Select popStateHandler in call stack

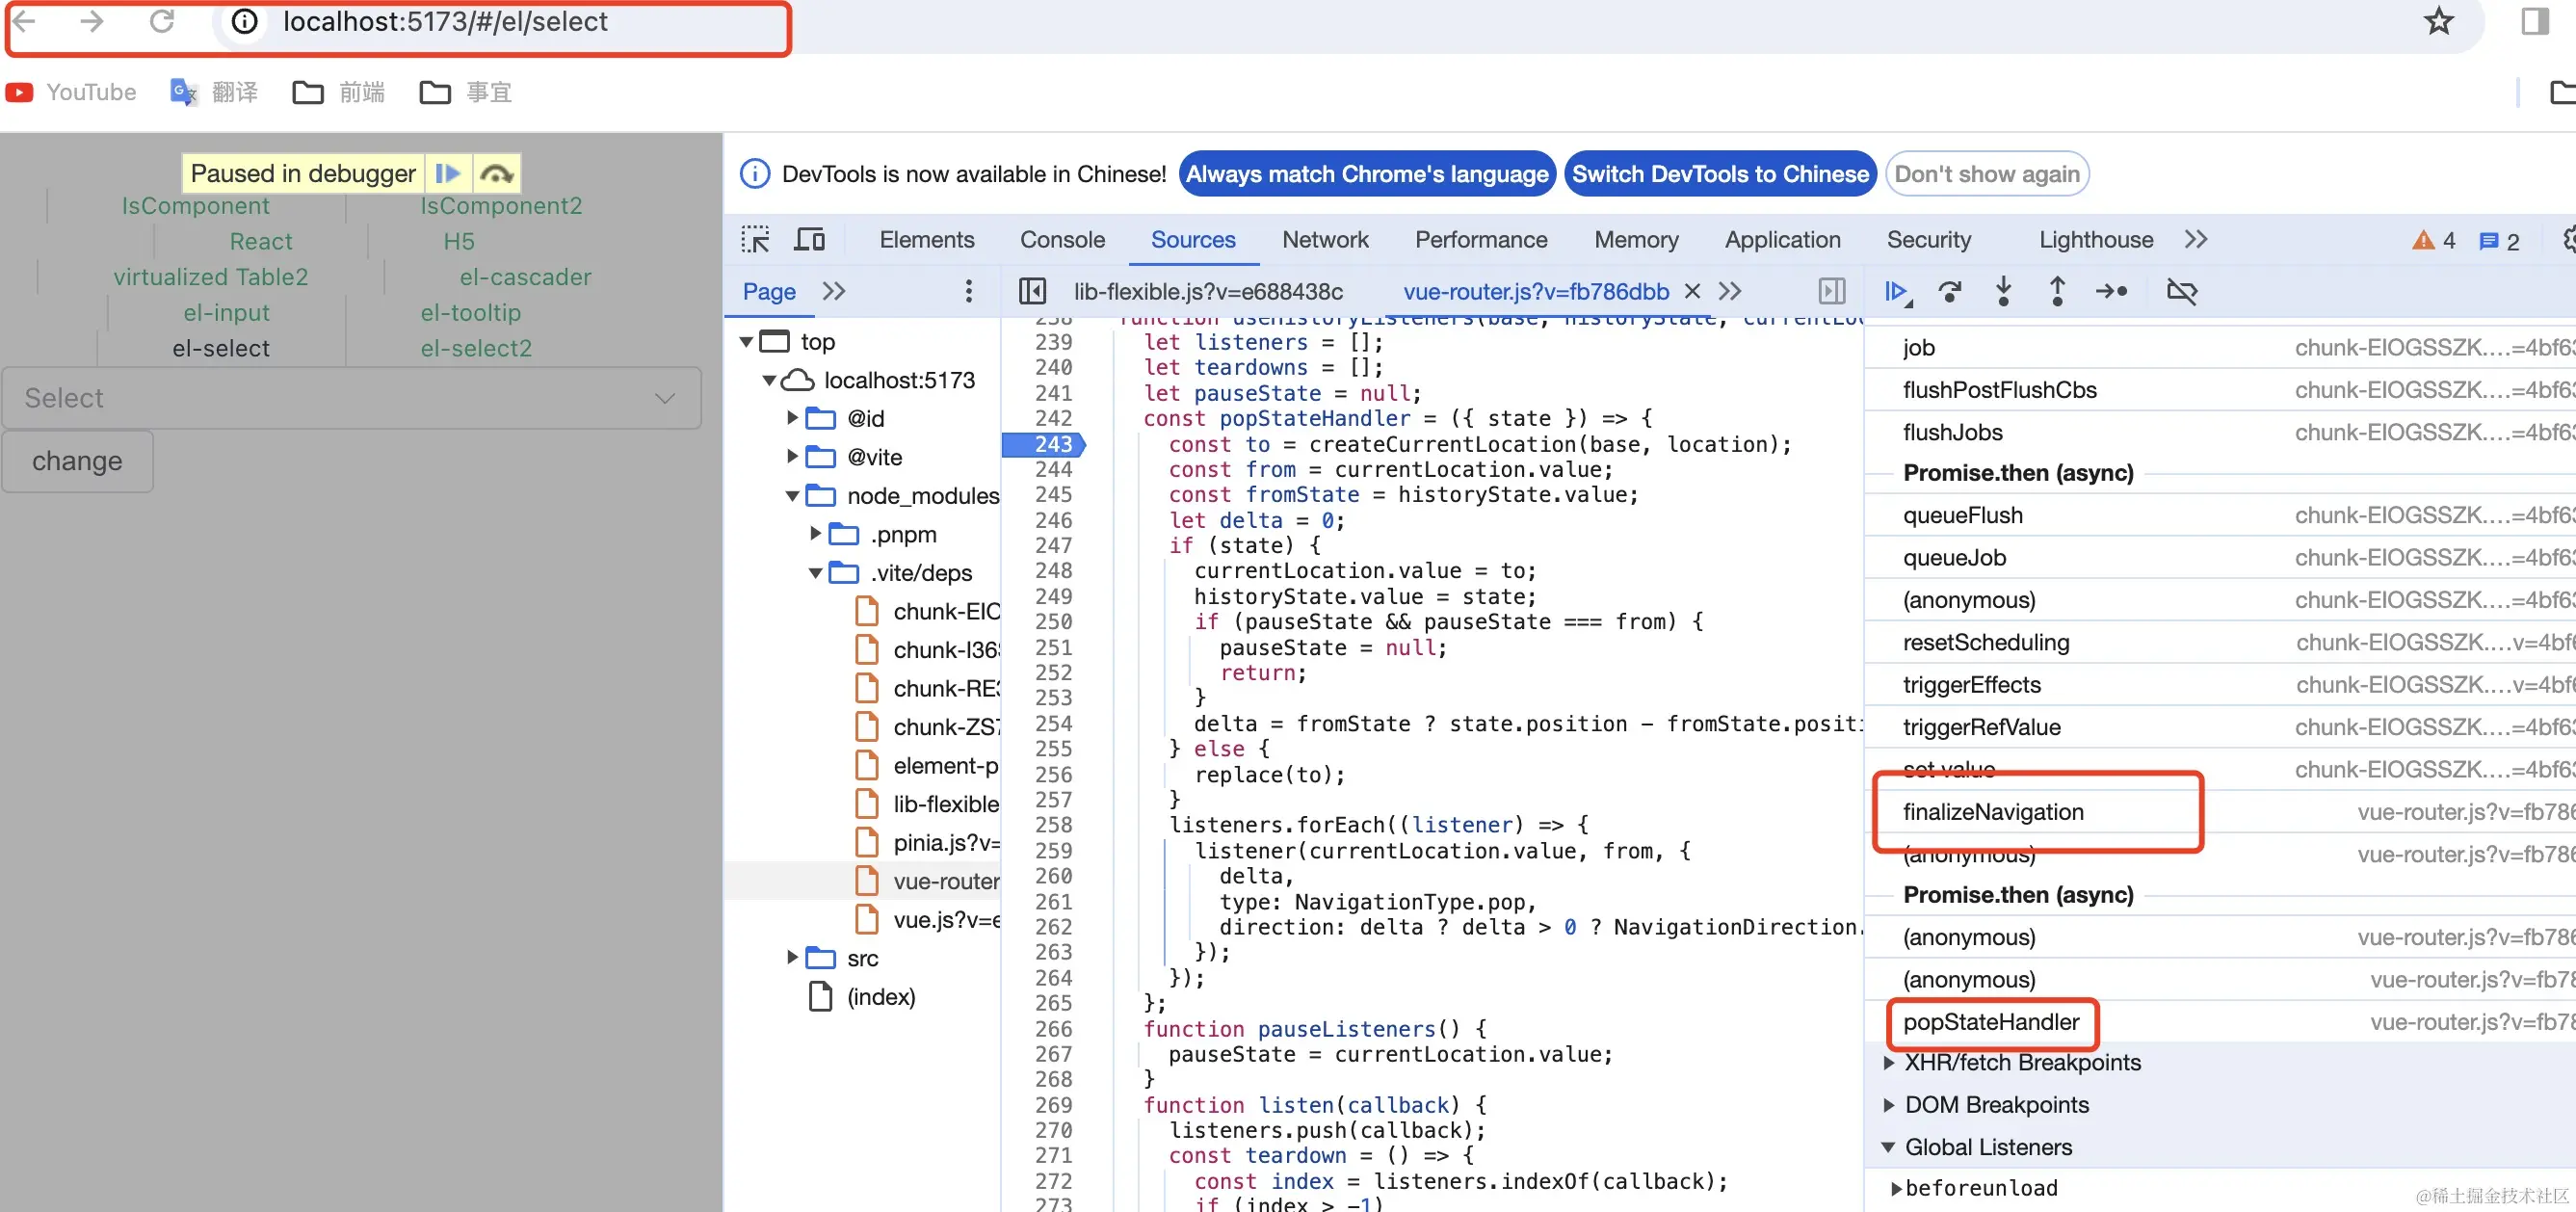(1990, 1022)
